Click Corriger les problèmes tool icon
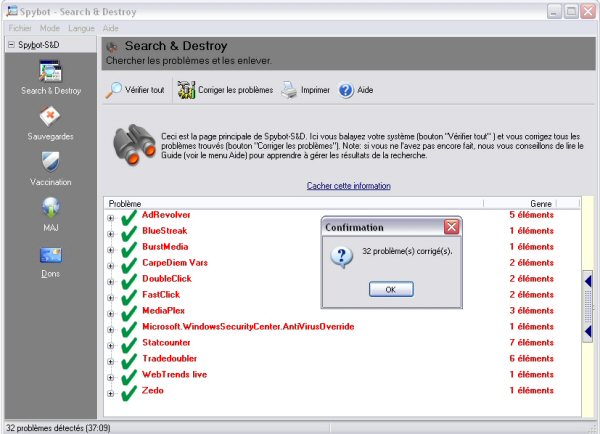 [186, 90]
